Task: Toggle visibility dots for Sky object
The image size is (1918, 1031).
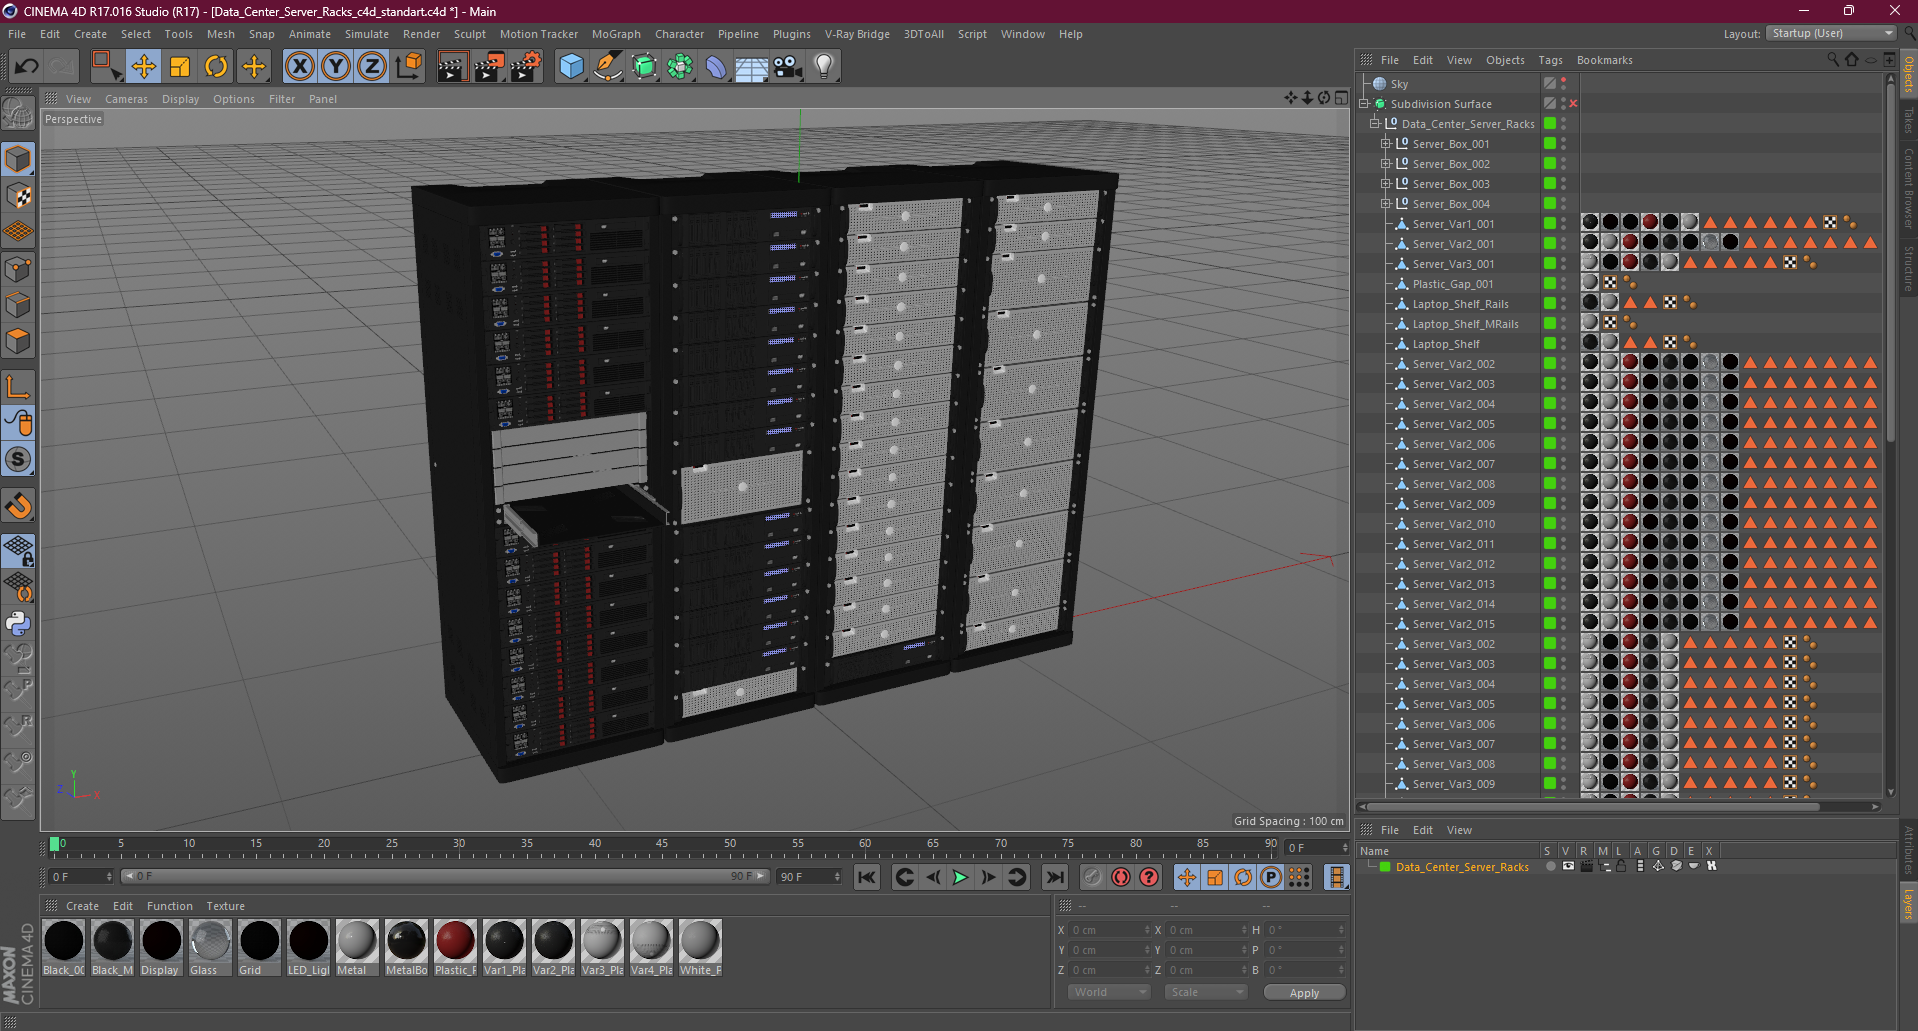Action: (1564, 84)
